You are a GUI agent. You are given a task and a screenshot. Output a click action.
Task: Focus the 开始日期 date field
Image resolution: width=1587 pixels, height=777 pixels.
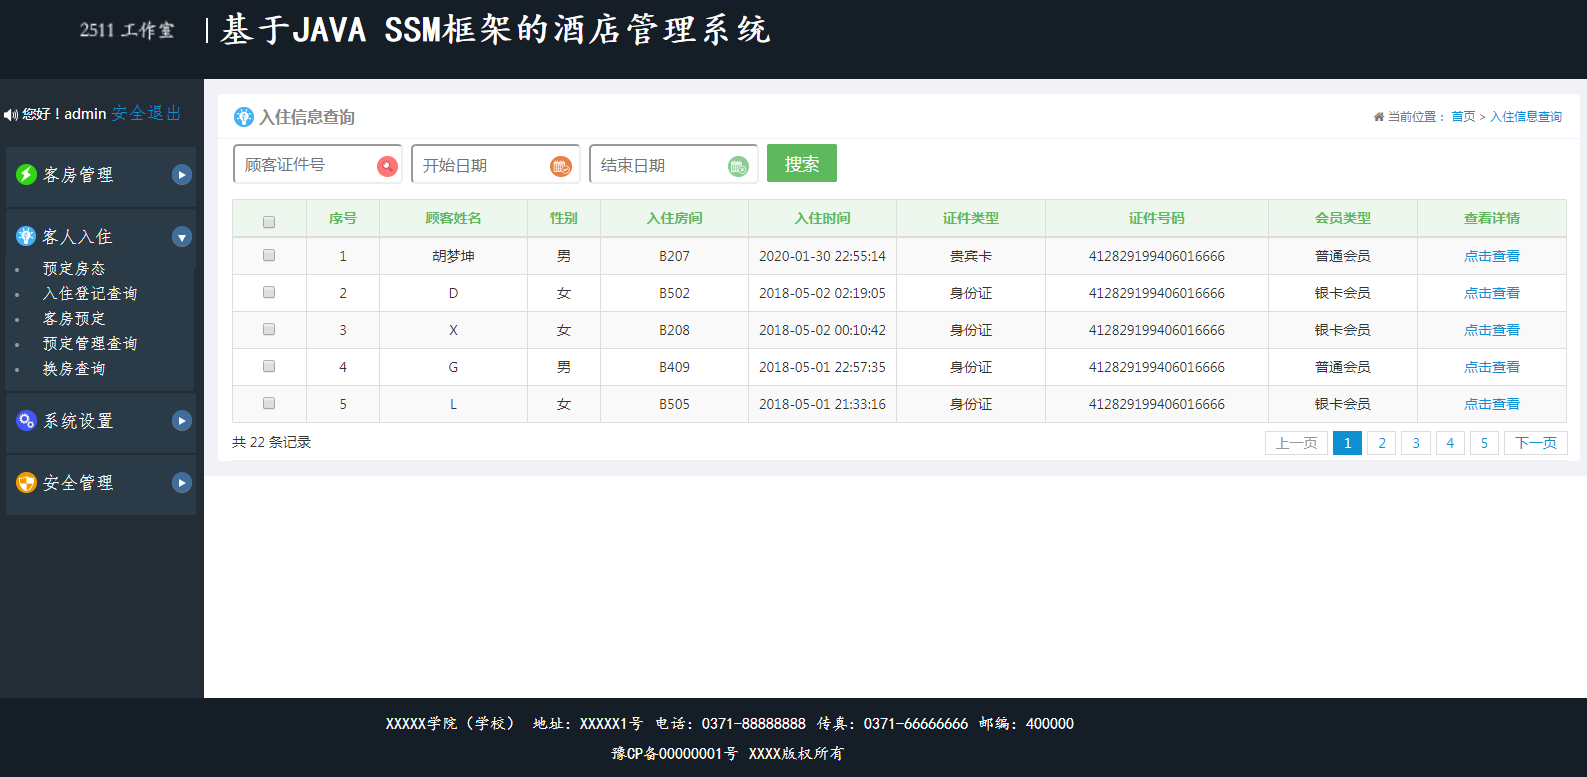495,164
